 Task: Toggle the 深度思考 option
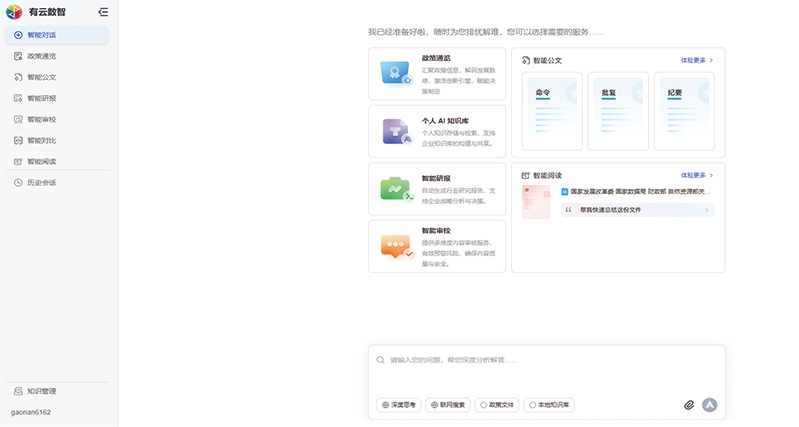[399, 405]
